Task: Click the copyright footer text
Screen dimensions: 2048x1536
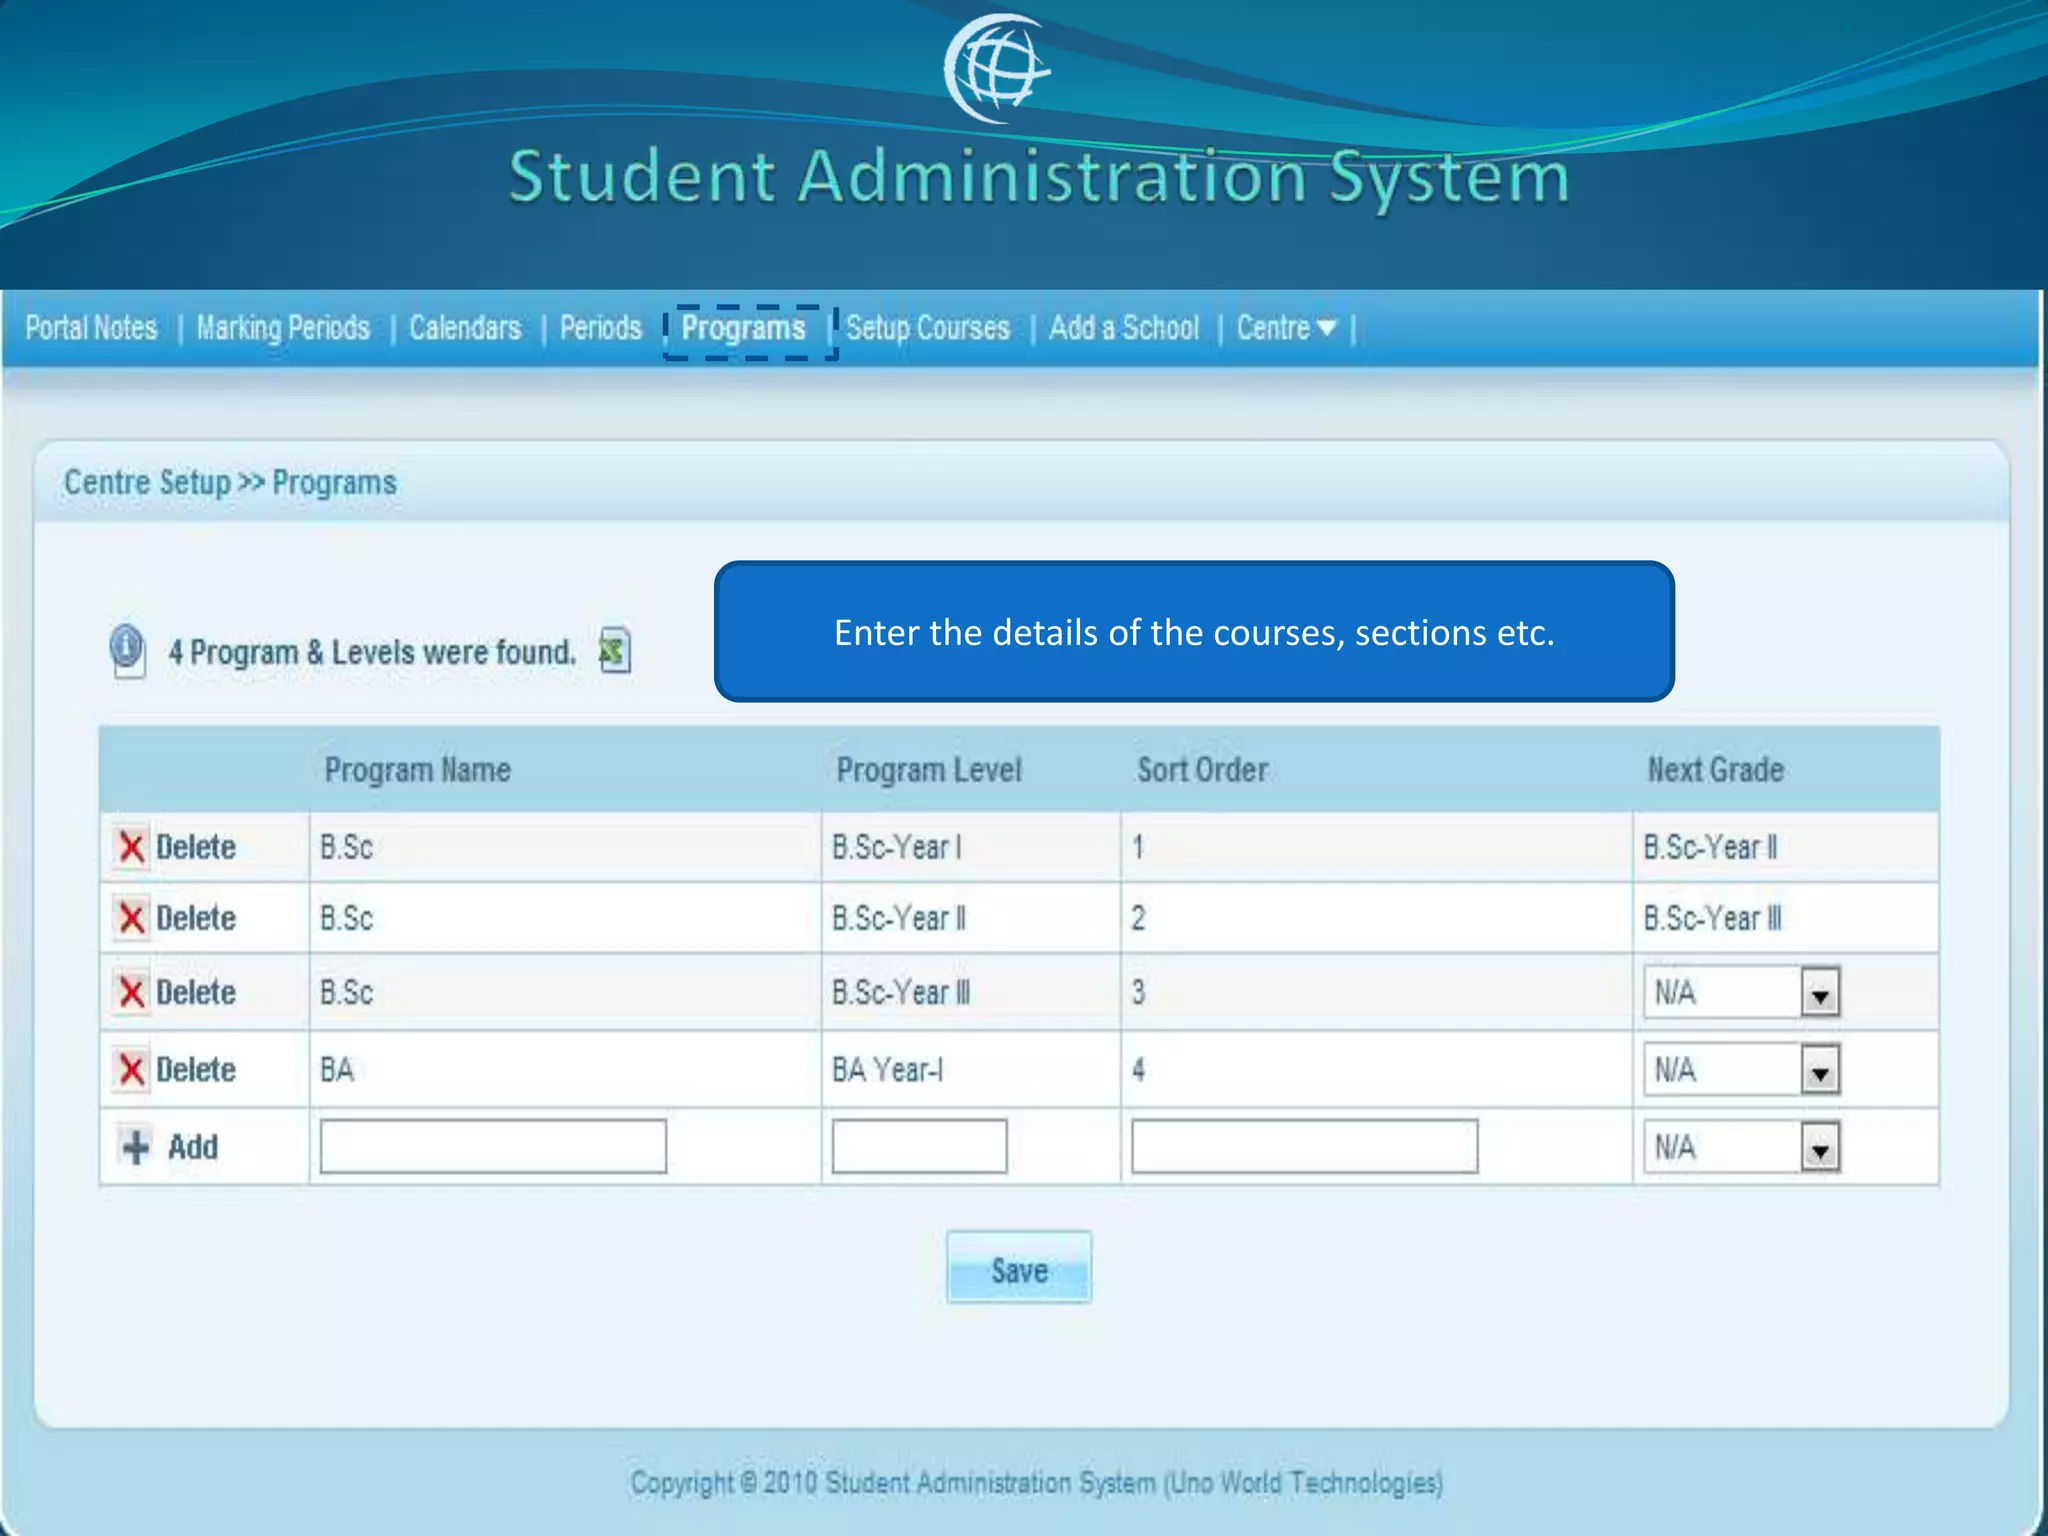Action: (1036, 1482)
